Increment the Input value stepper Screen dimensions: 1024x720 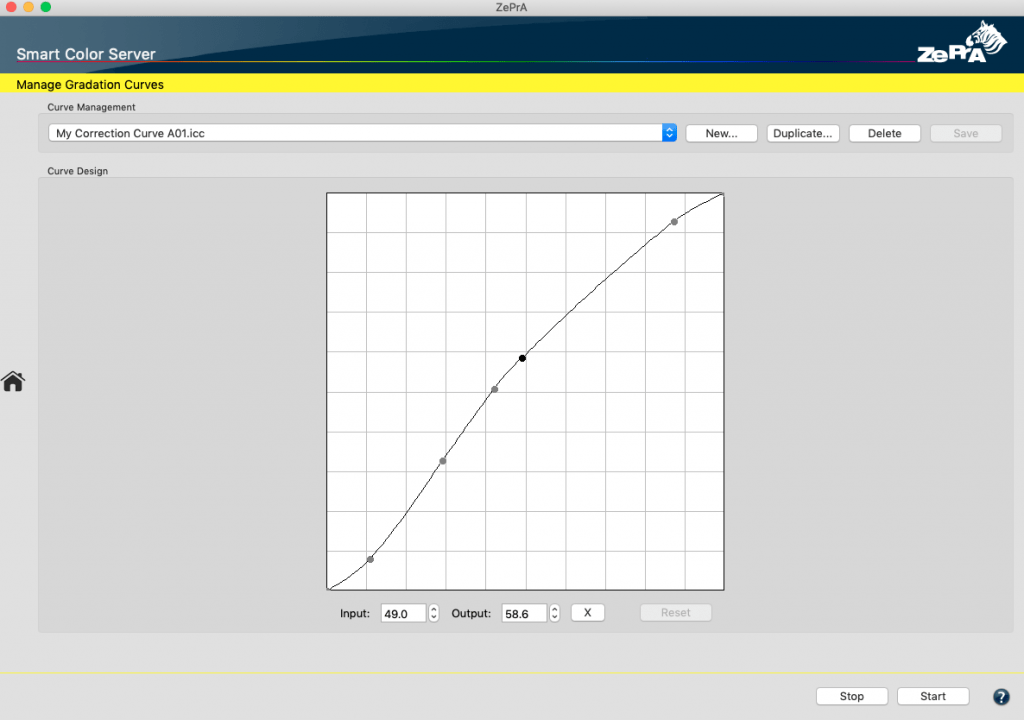[x=432, y=608]
